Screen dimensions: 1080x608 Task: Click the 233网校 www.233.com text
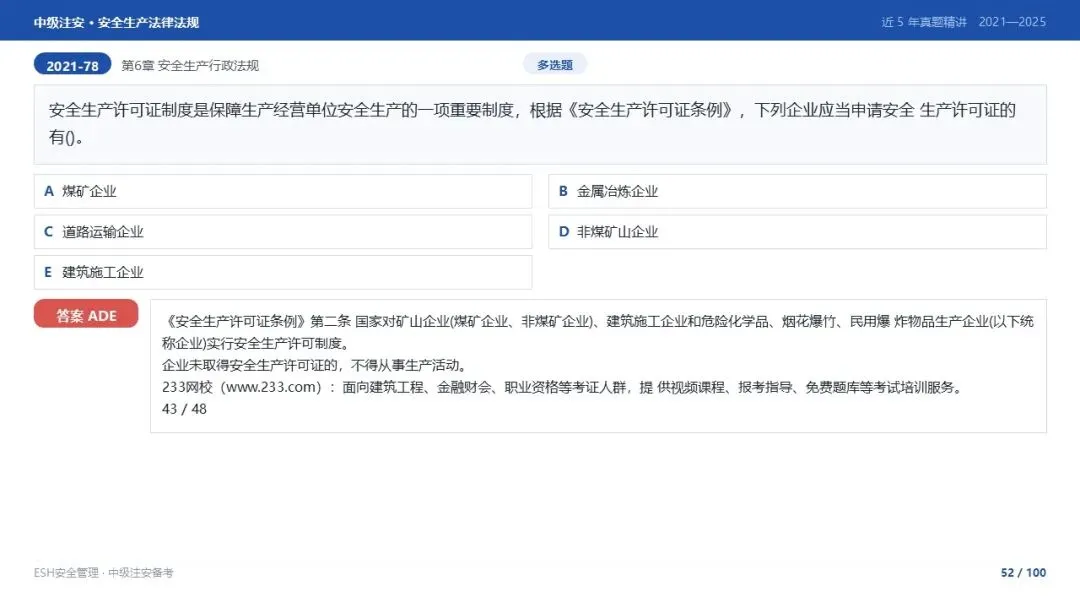[242, 387]
